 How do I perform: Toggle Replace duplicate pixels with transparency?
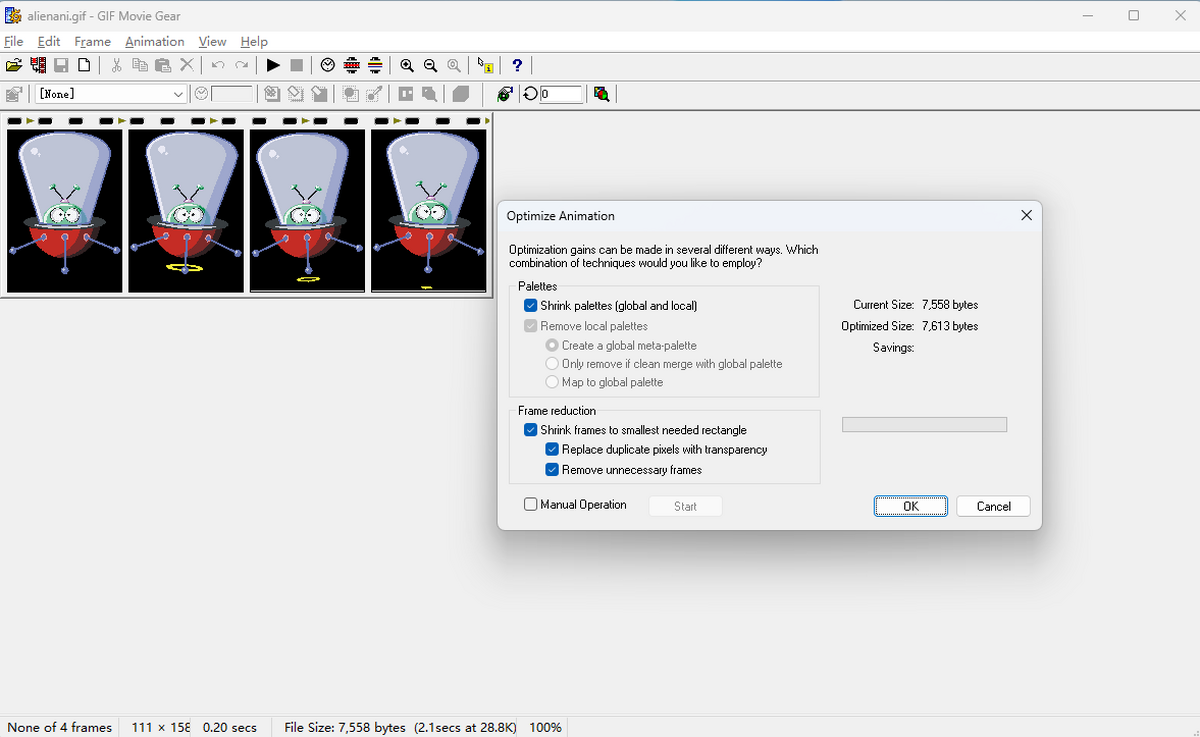(552, 450)
